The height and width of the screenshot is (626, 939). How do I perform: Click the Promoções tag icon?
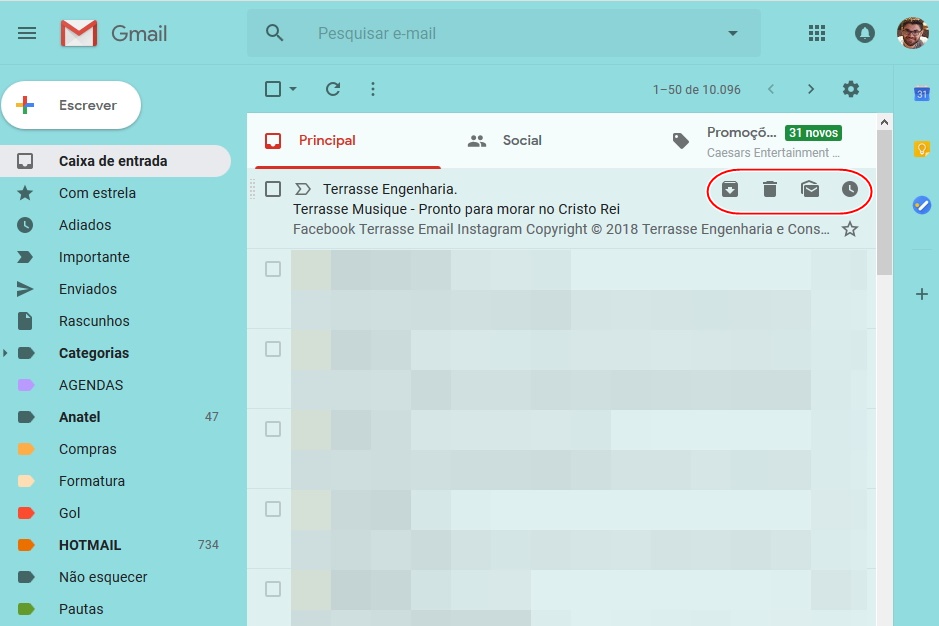click(680, 141)
